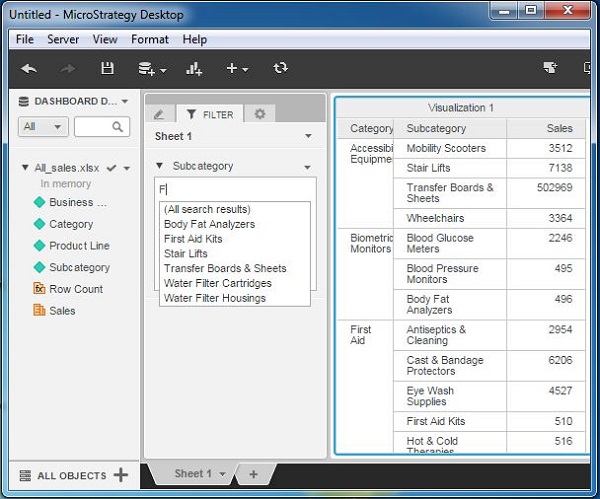Collapse the Subcategory filter triangle

tap(160, 166)
